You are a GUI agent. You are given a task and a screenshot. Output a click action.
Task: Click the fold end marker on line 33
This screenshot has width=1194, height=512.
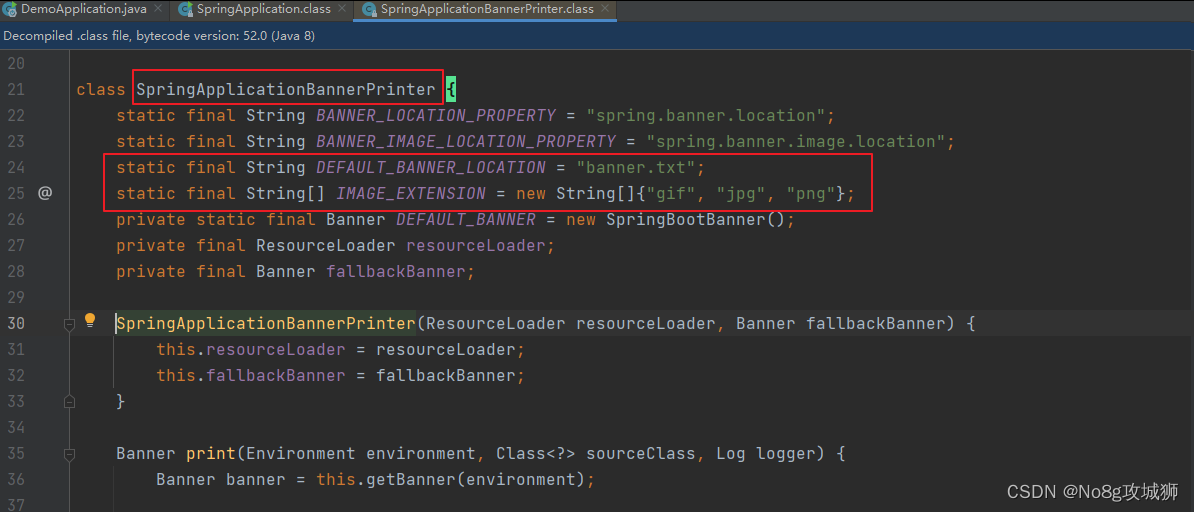(69, 401)
